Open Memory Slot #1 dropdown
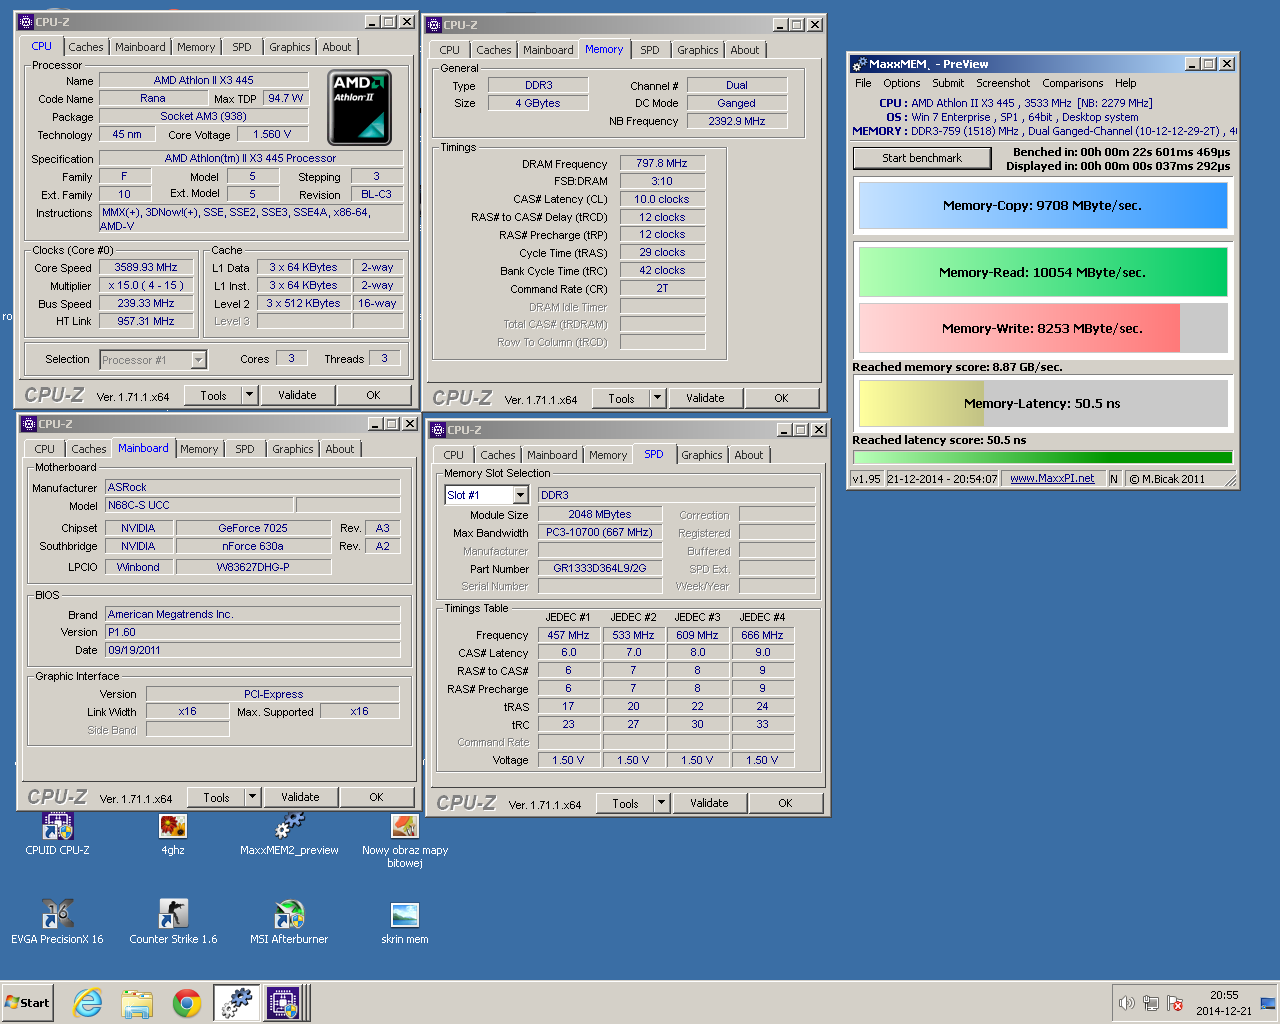 [x=520, y=495]
